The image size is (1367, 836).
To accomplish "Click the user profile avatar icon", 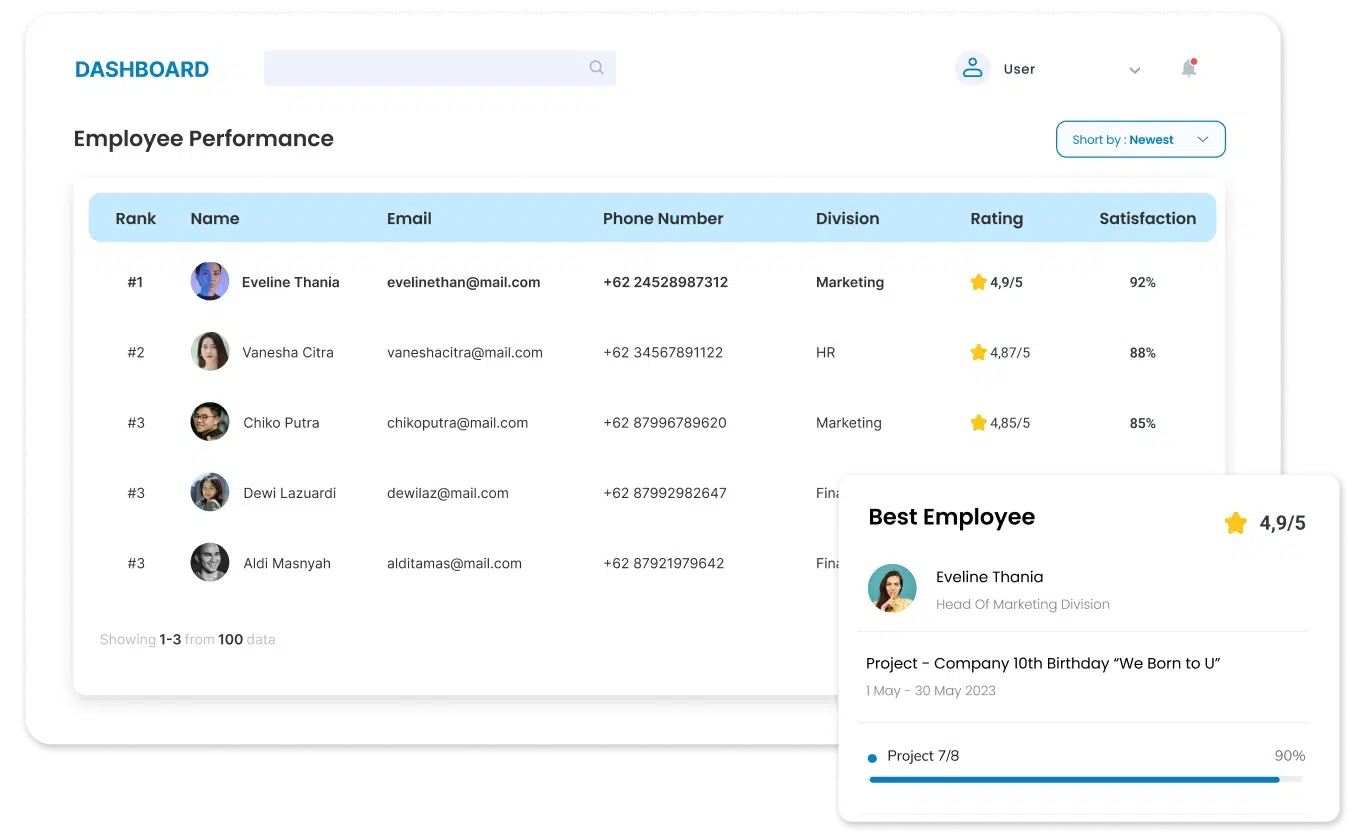I will (x=971, y=69).
